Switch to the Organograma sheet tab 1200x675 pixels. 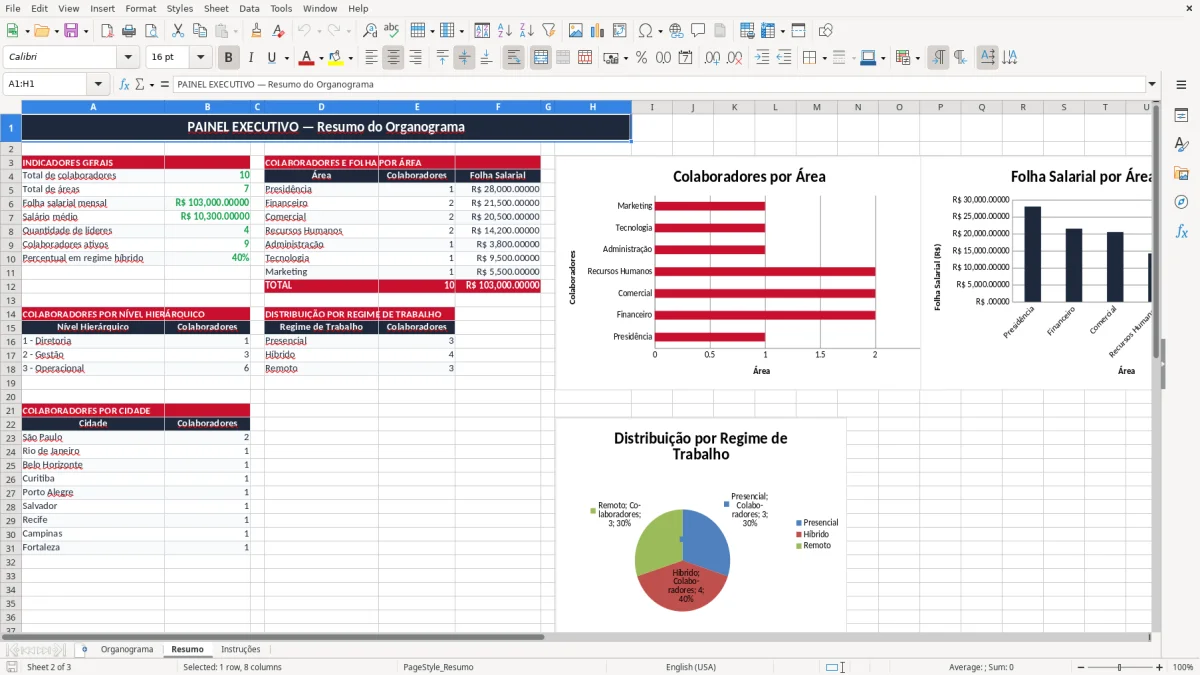[x=127, y=649]
